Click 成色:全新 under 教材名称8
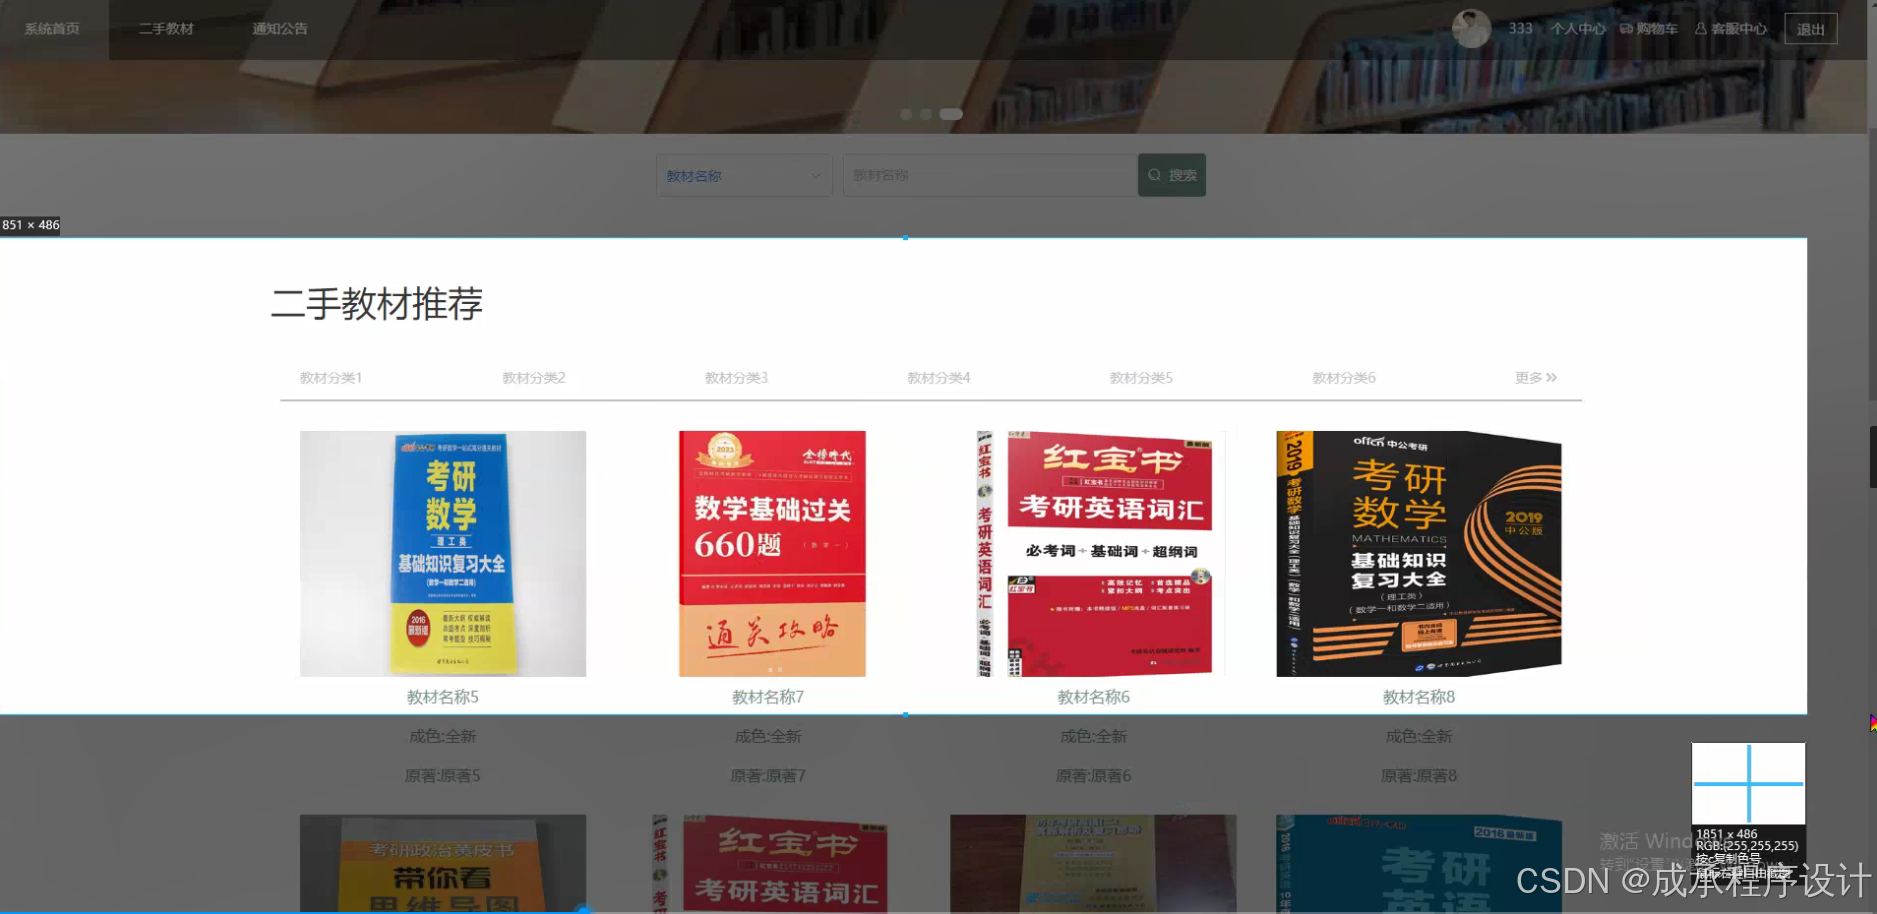 (x=1419, y=736)
